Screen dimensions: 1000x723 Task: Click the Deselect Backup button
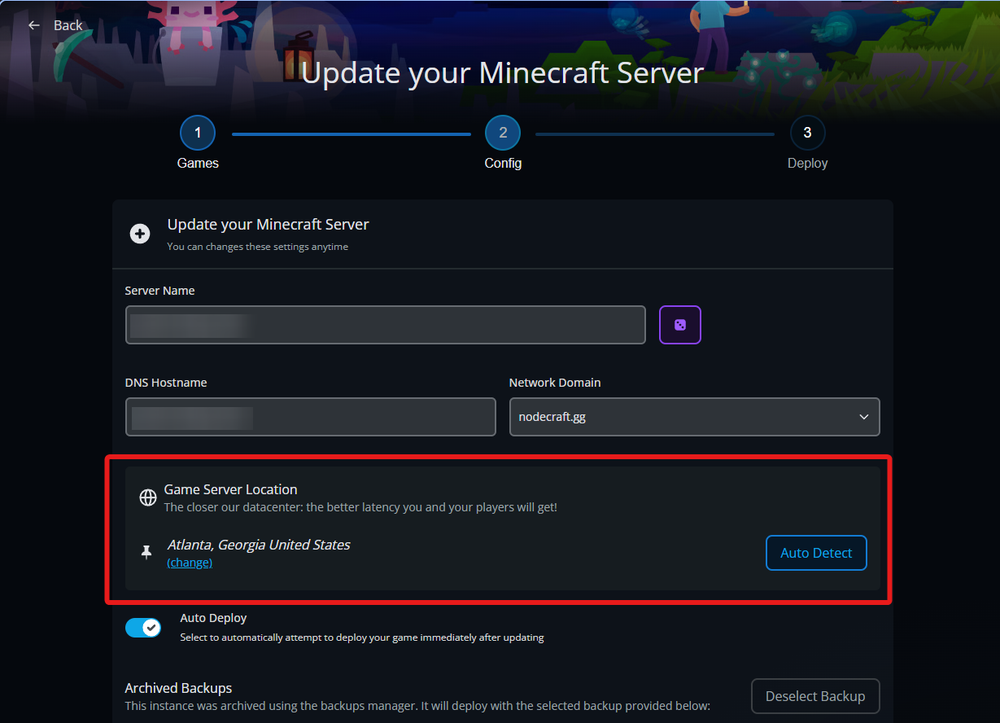coord(815,696)
